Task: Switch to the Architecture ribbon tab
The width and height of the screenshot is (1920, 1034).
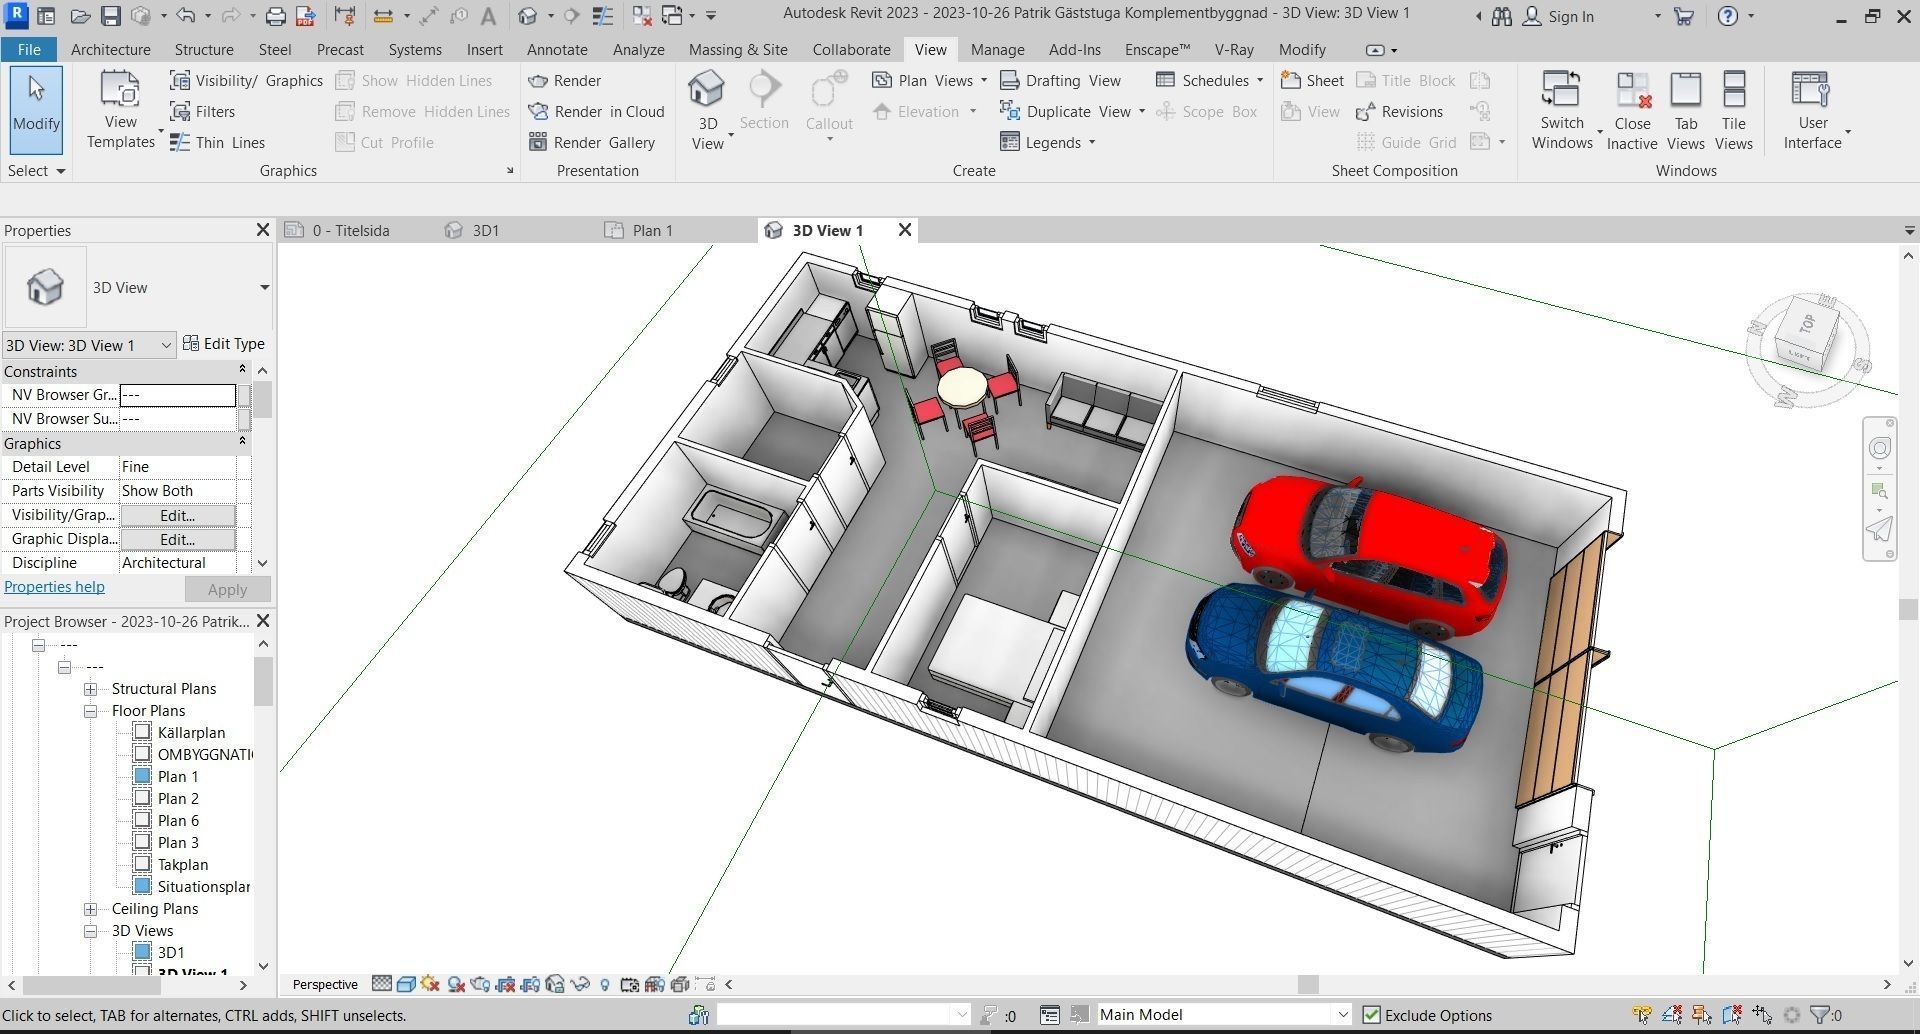Action: pos(111,49)
